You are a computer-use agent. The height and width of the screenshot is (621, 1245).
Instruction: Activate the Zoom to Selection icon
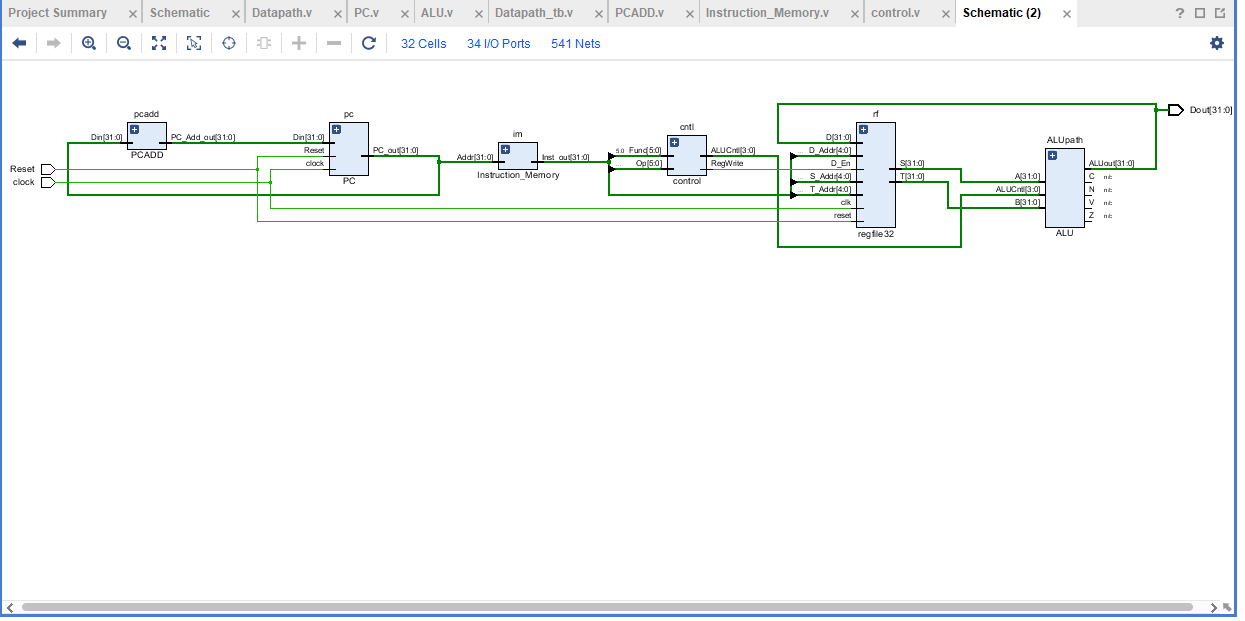193,43
